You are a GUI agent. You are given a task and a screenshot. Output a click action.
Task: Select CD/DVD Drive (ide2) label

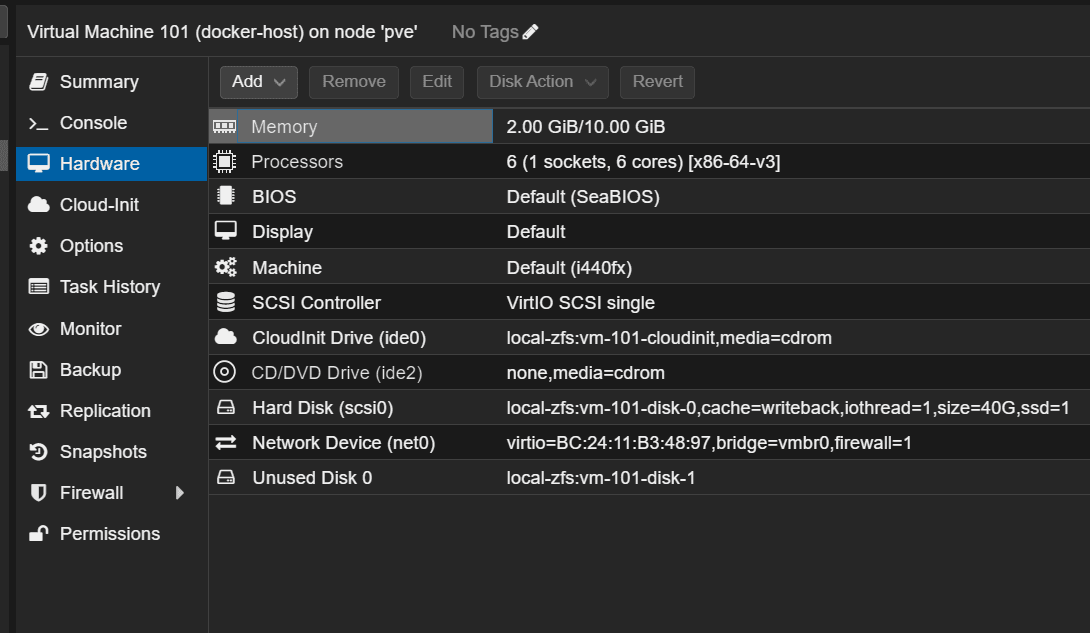coord(336,373)
